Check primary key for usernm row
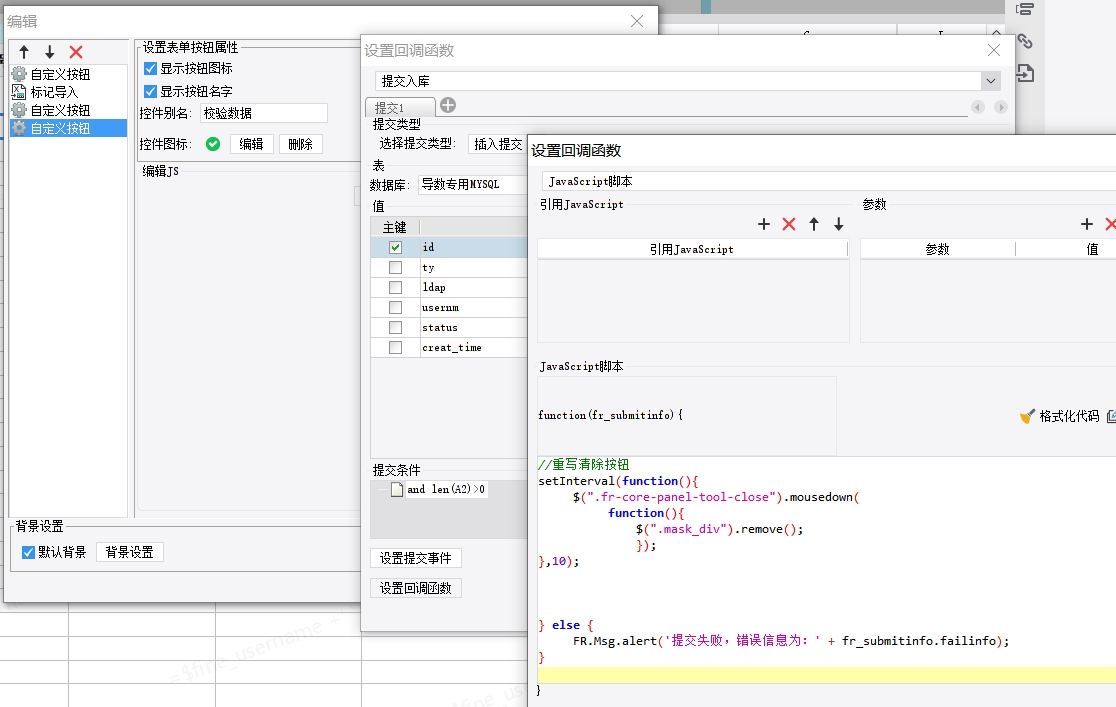Image resolution: width=1116 pixels, height=707 pixels. [396, 308]
